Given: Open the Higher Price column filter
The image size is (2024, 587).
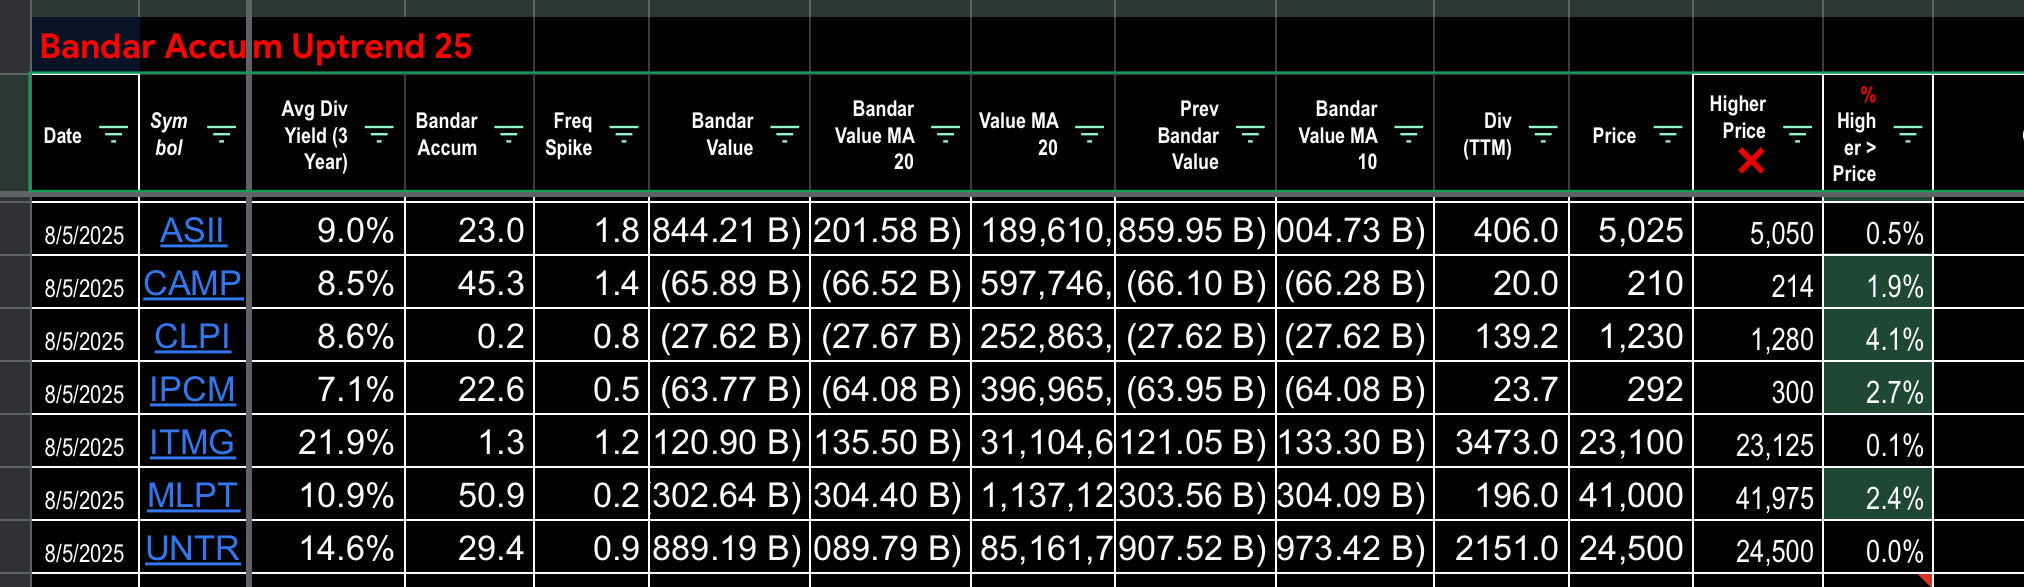Looking at the screenshot, I should click(x=1798, y=135).
